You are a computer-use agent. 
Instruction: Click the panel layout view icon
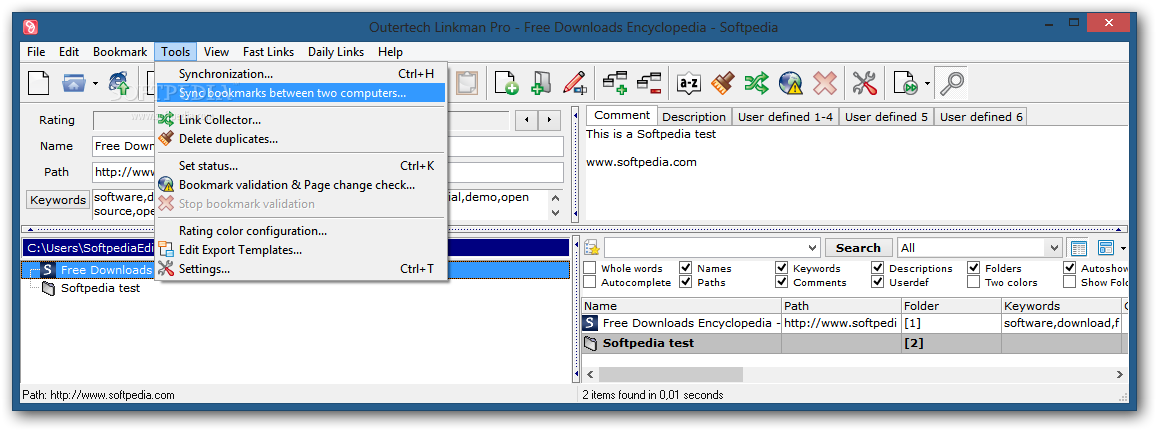coord(1106,248)
